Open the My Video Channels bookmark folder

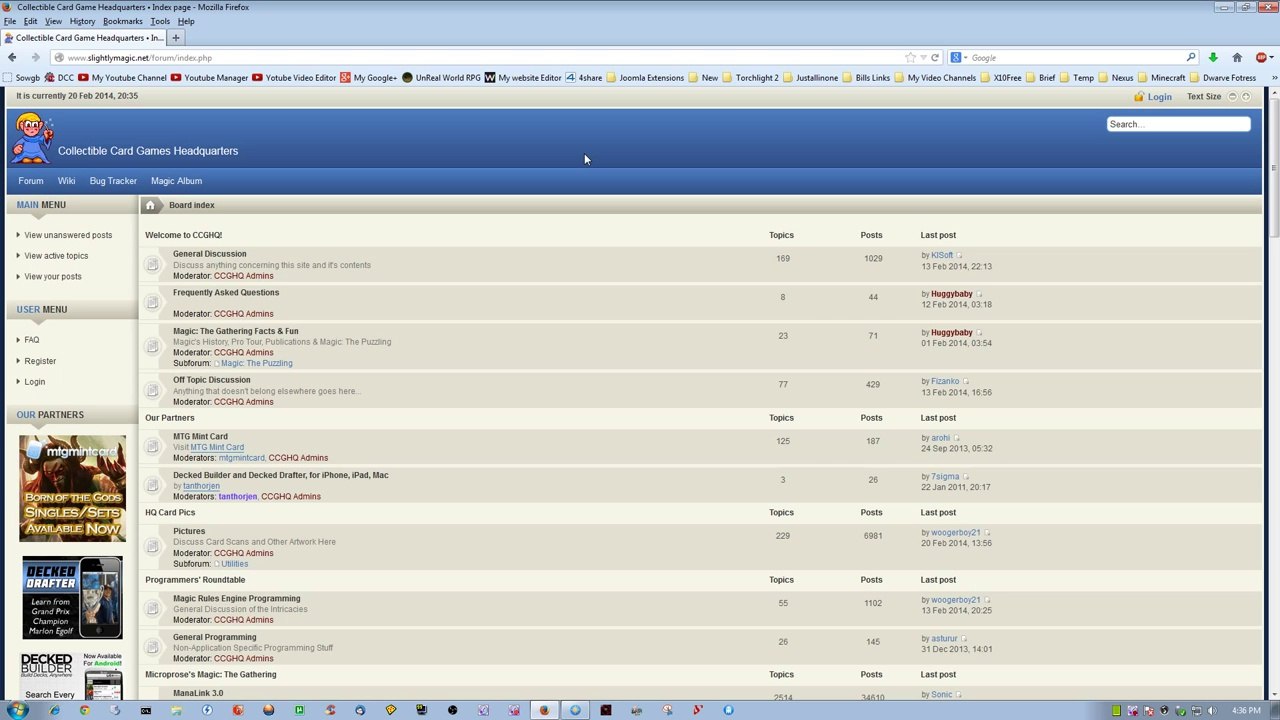tap(934, 78)
